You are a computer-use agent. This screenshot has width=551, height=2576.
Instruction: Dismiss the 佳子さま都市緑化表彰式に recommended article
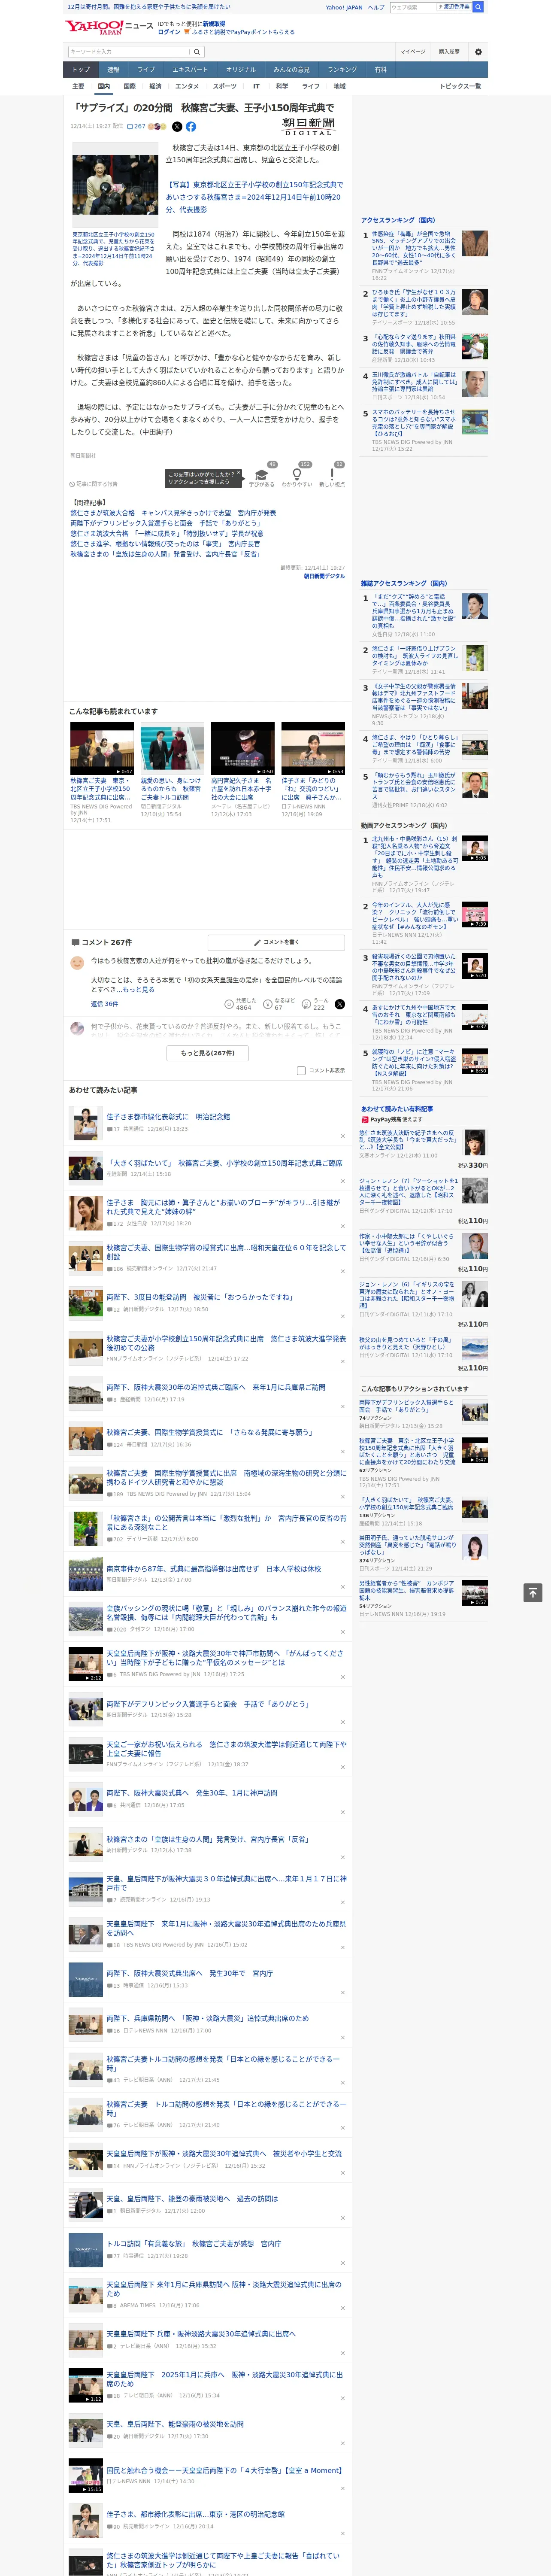(342, 1136)
